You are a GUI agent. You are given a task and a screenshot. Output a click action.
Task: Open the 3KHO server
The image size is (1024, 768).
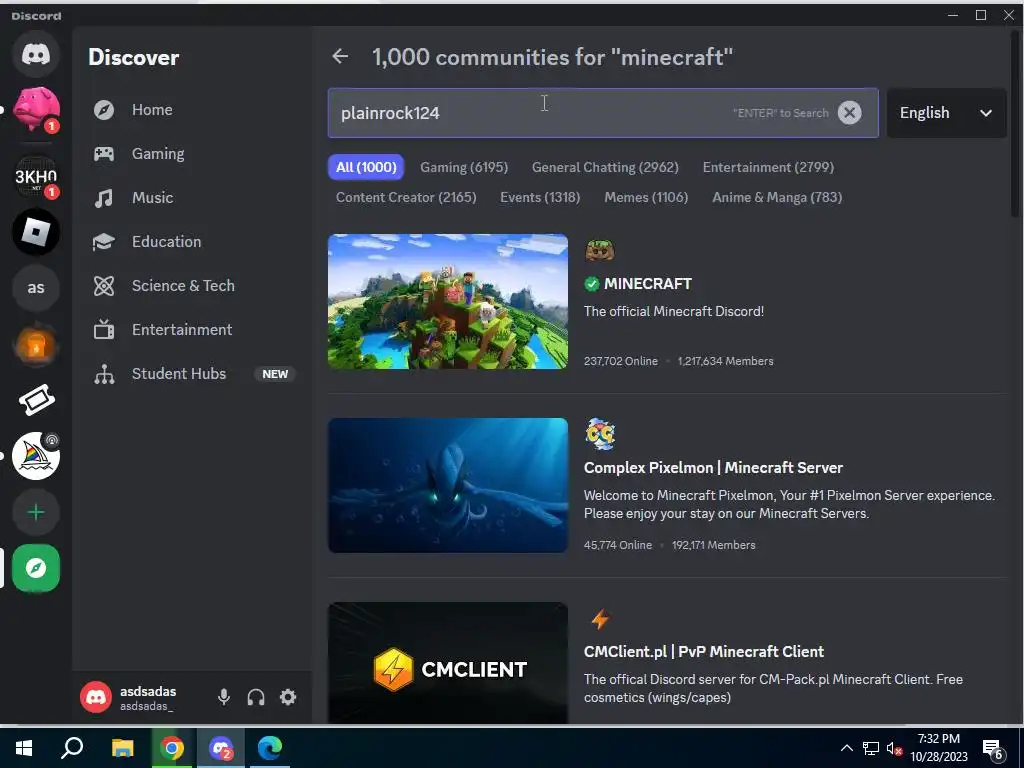pyautogui.click(x=36, y=176)
